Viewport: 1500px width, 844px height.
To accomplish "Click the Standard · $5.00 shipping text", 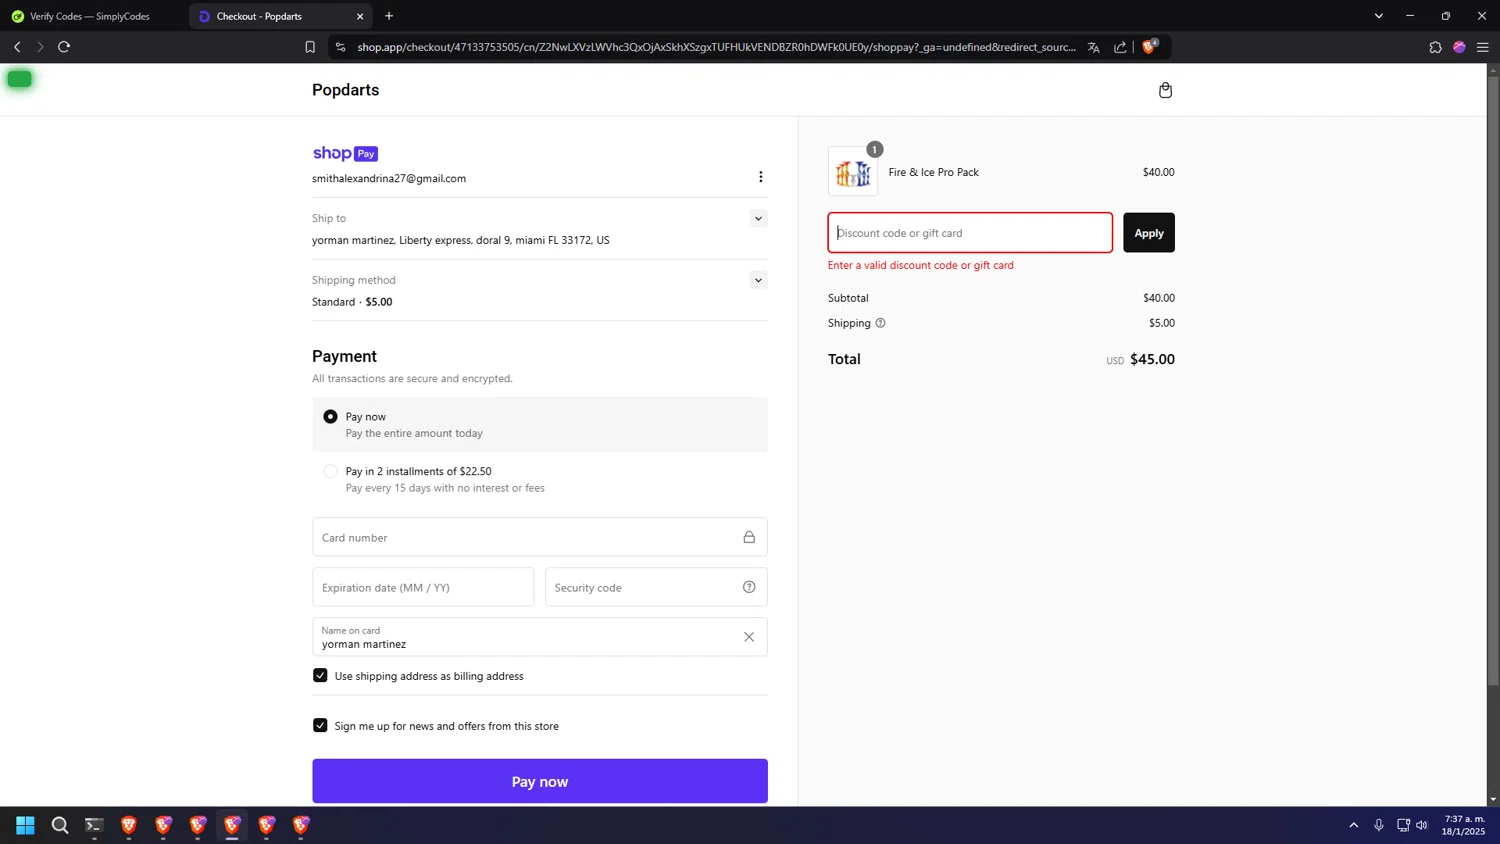I will coord(352,302).
